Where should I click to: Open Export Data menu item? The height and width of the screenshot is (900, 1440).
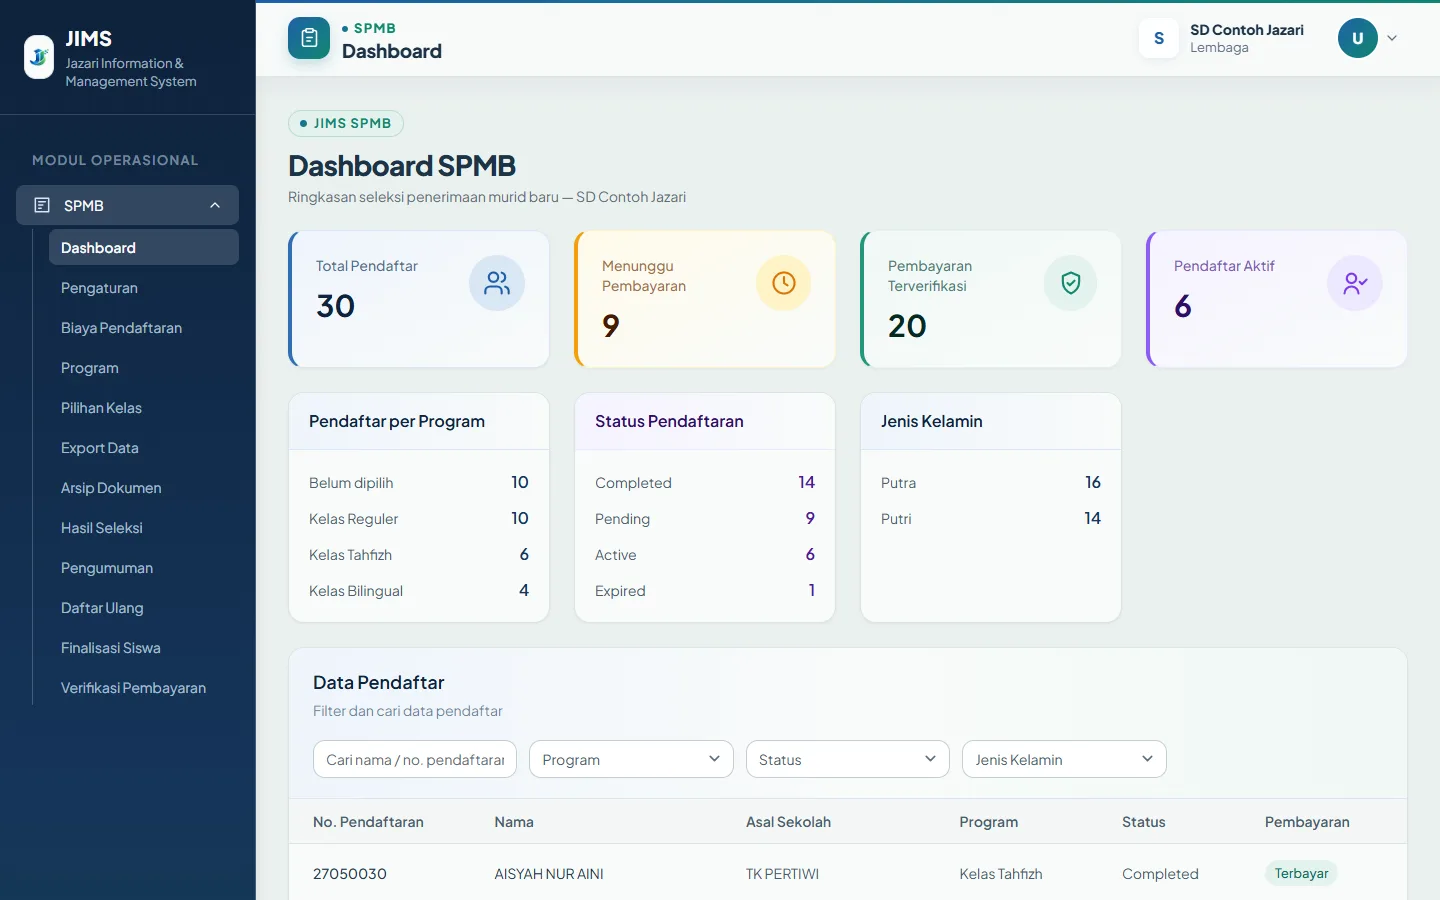point(144,447)
